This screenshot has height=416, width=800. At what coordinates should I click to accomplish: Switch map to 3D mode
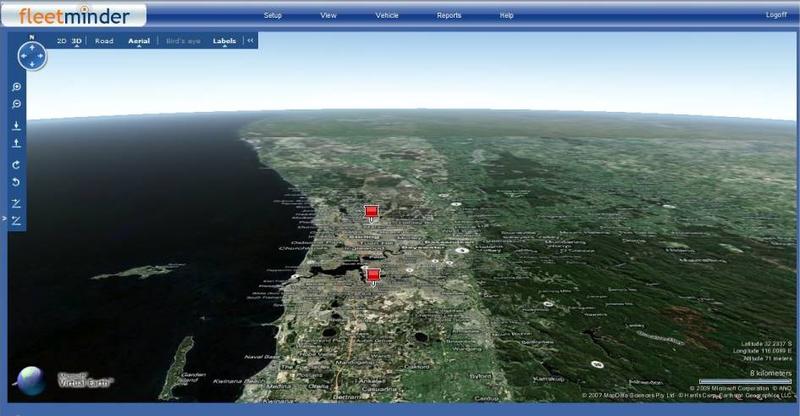[x=77, y=41]
